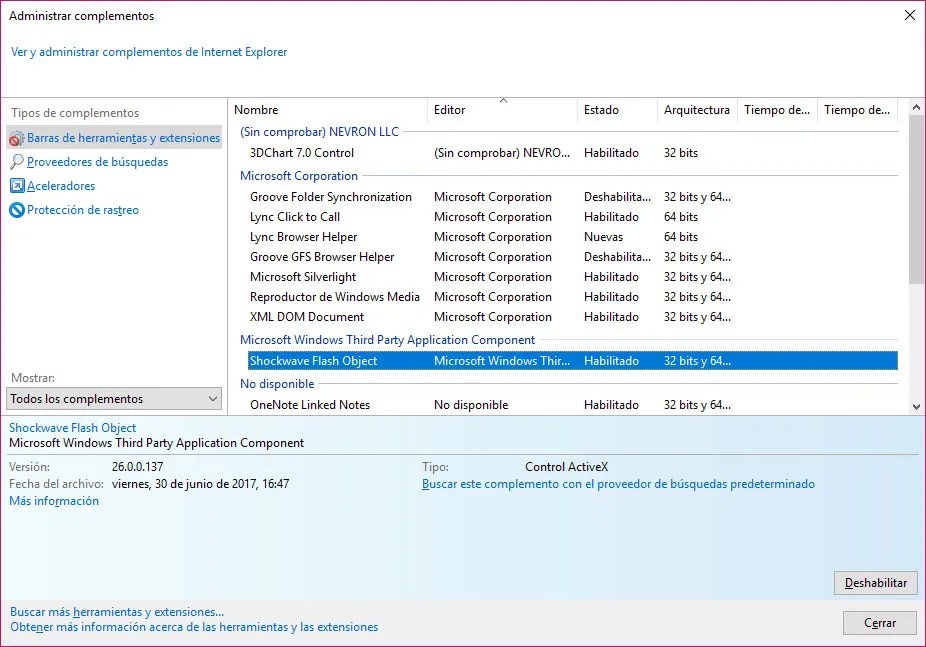Sort by the Editor column header
The height and width of the screenshot is (647, 926).
tap(503, 110)
